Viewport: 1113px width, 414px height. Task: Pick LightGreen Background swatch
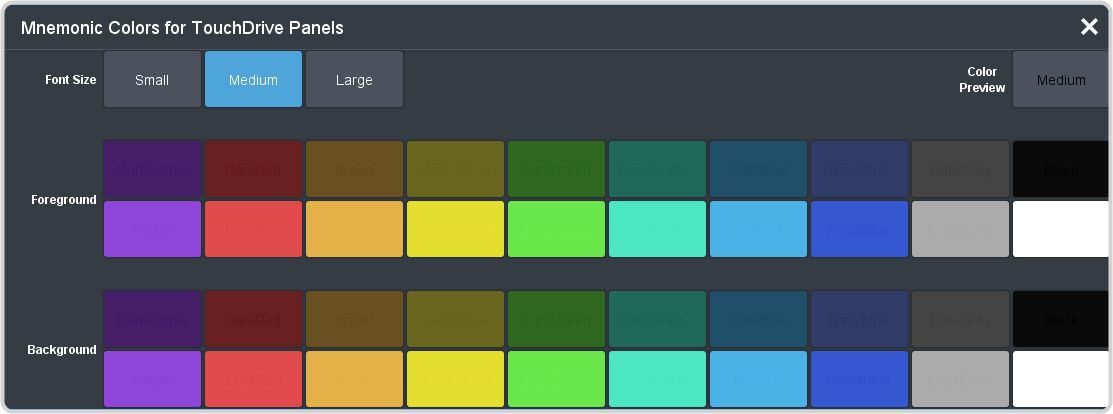pos(556,379)
